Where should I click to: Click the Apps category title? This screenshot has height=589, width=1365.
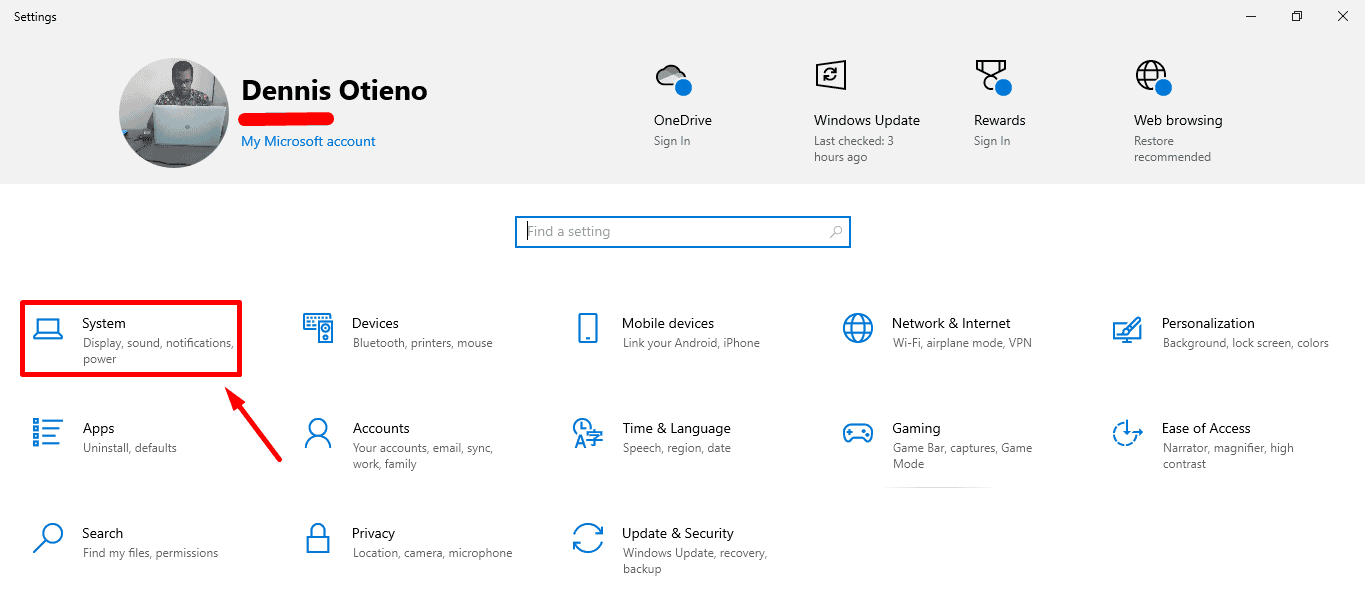click(98, 428)
